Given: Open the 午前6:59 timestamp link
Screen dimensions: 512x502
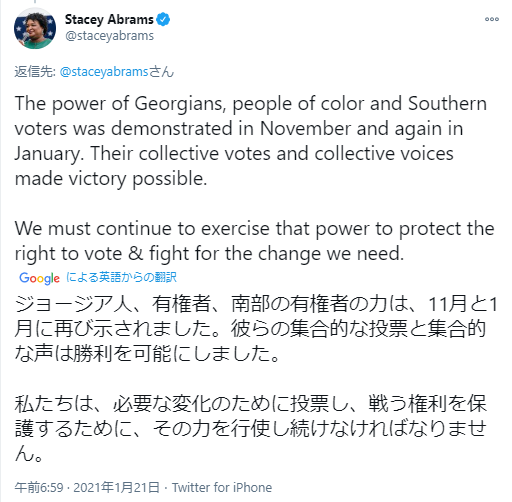Looking at the screenshot, I should pyautogui.click(x=39, y=488).
